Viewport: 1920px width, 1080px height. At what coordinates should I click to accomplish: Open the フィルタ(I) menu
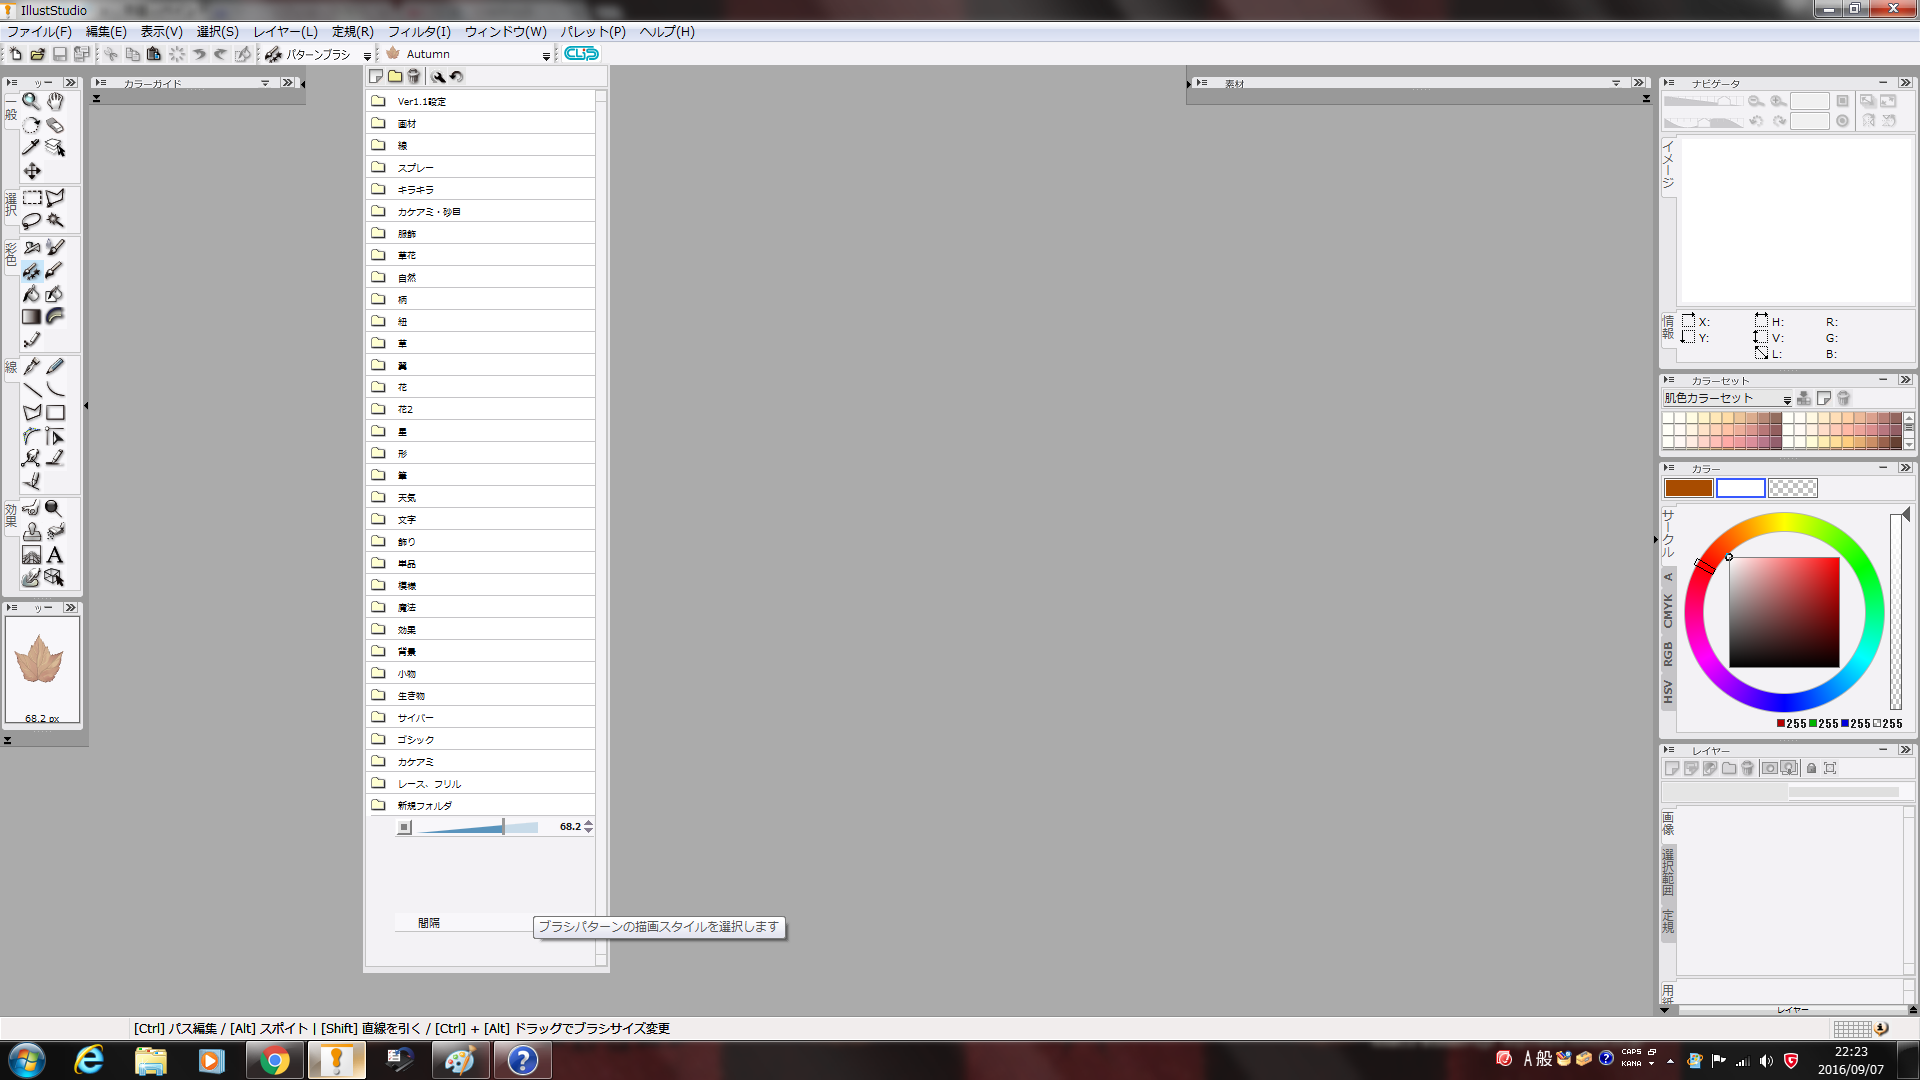[x=419, y=32]
